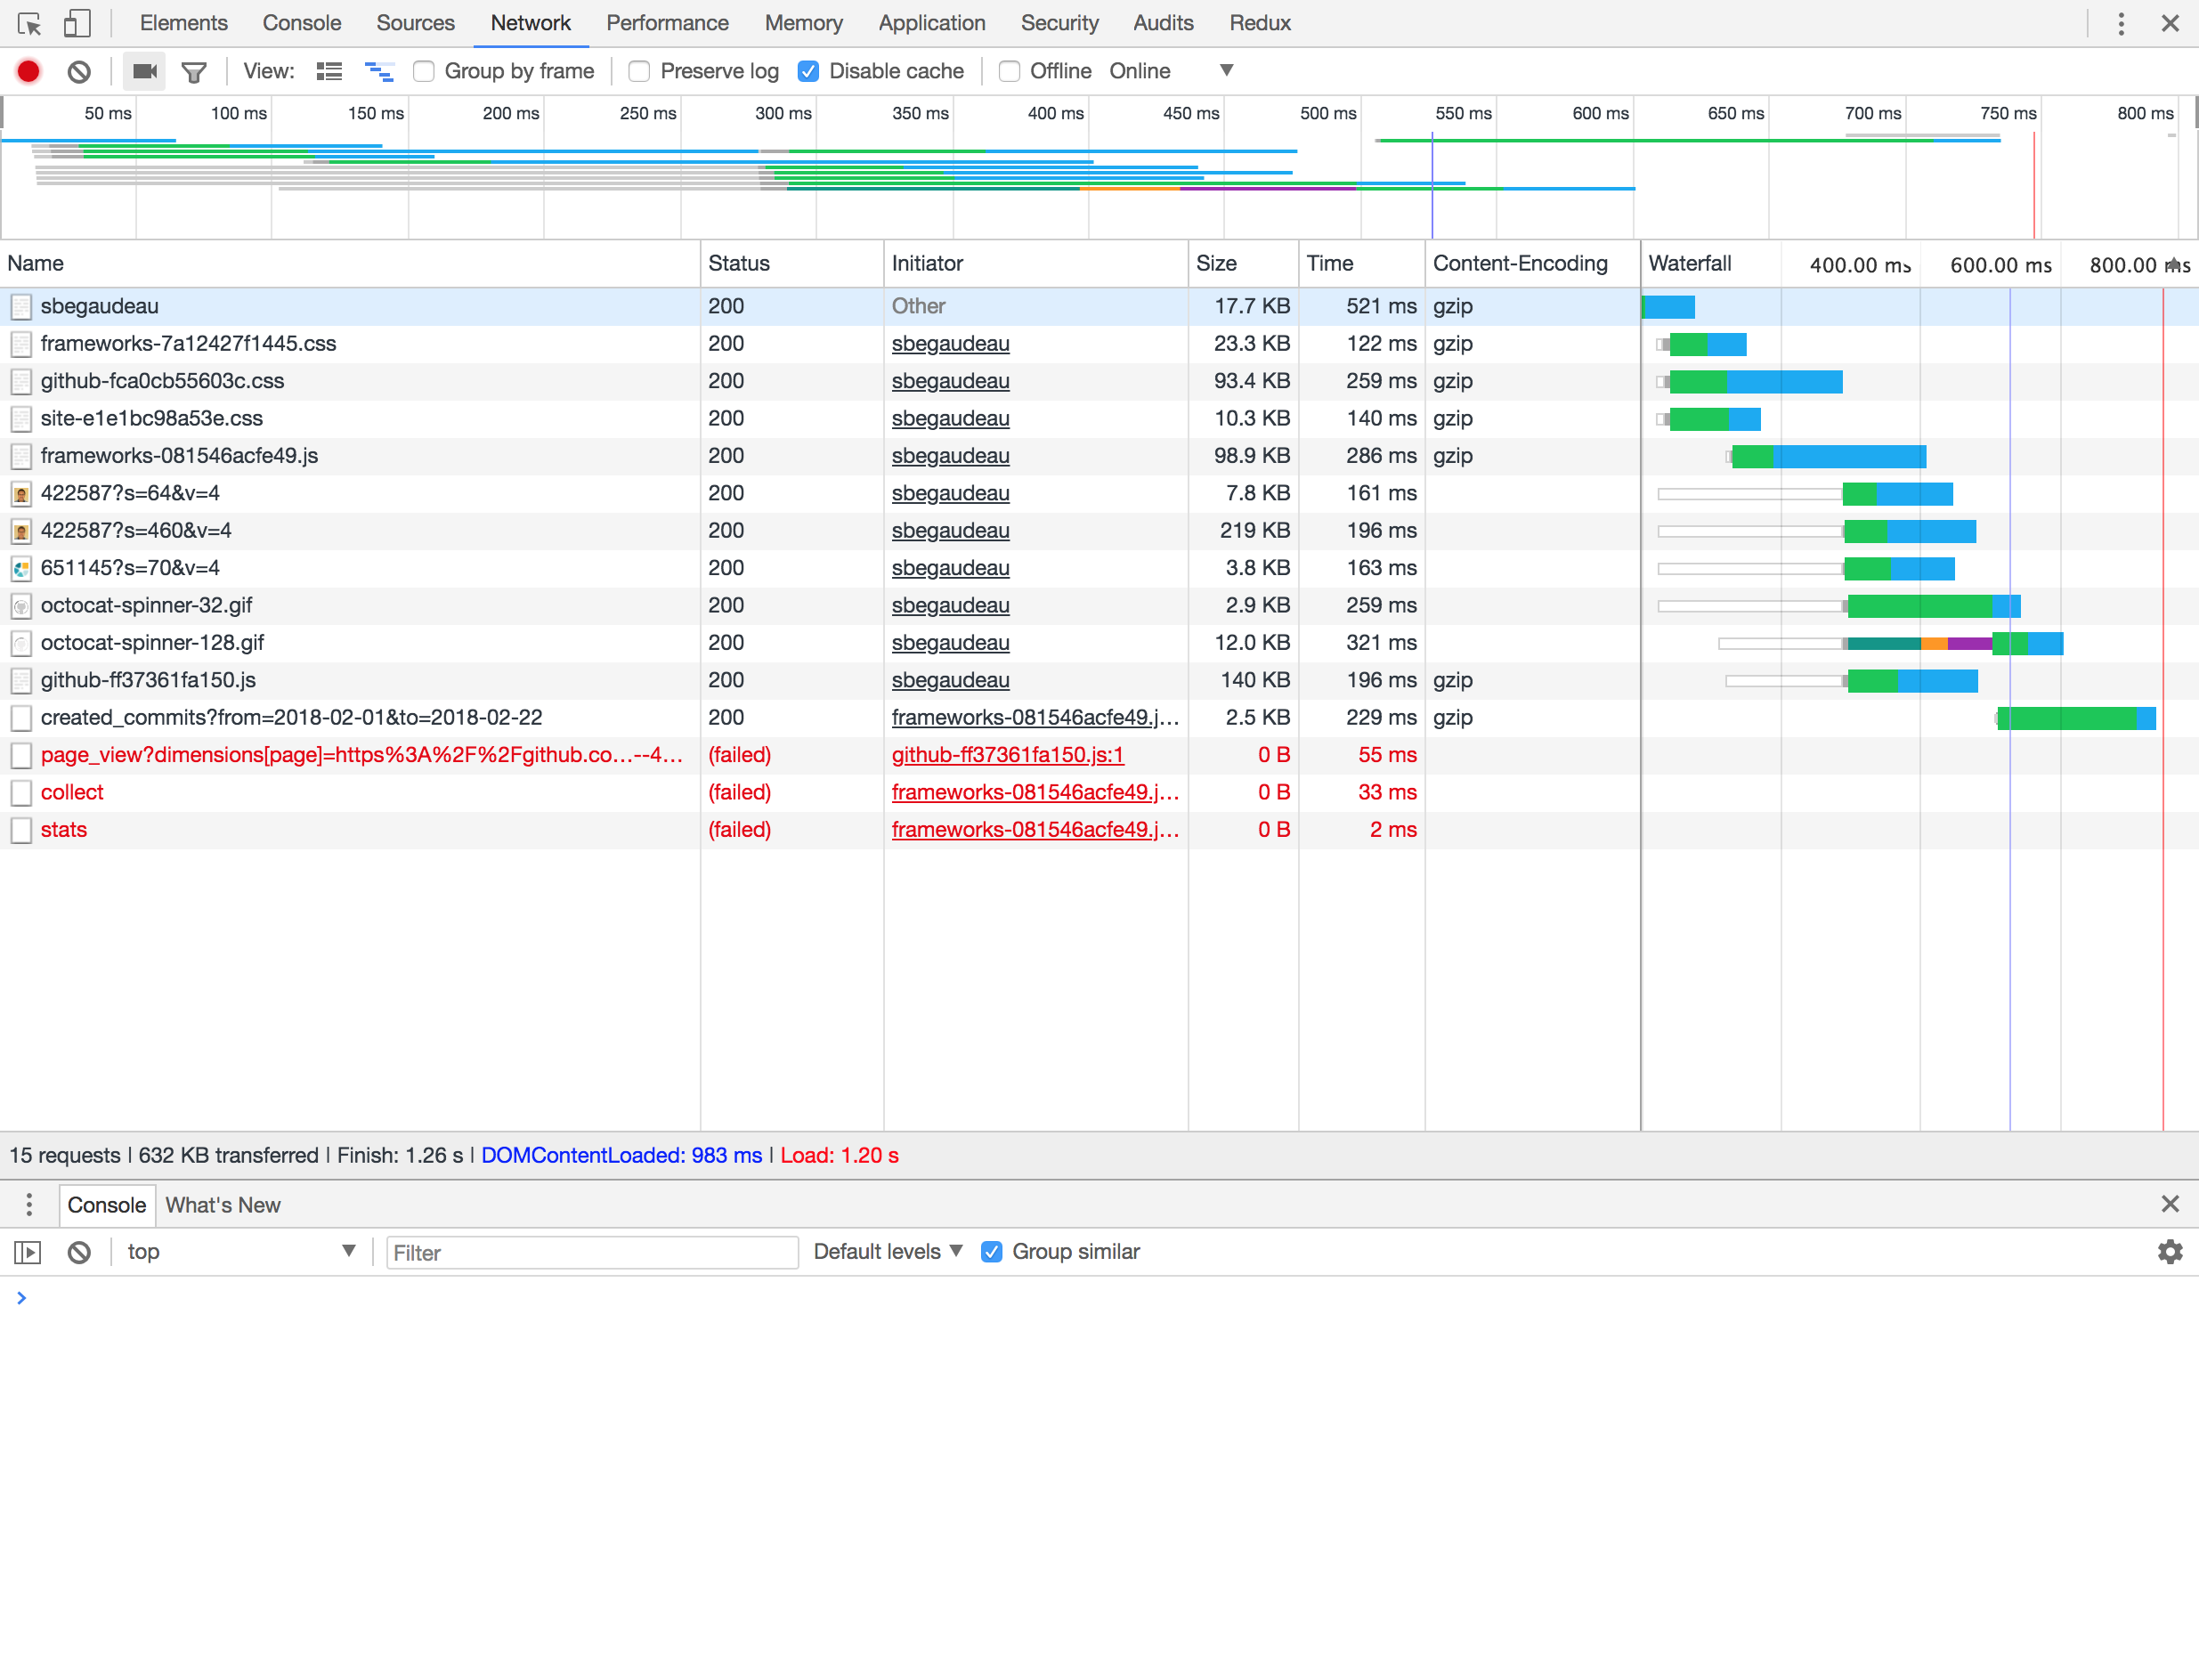
Task: Toggle capture screenshots camera icon
Action: pyautogui.click(x=144, y=71)
